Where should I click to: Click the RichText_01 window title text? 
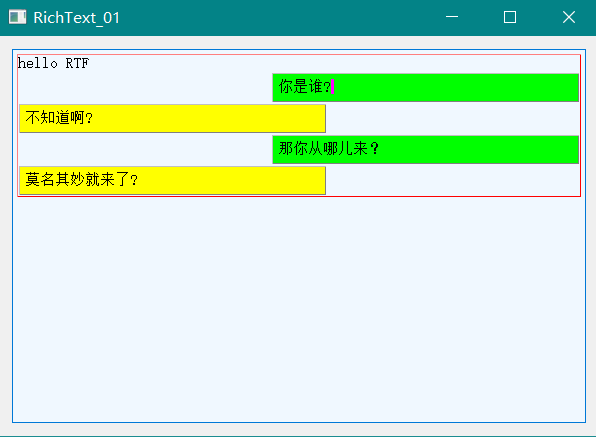(76, 18)
